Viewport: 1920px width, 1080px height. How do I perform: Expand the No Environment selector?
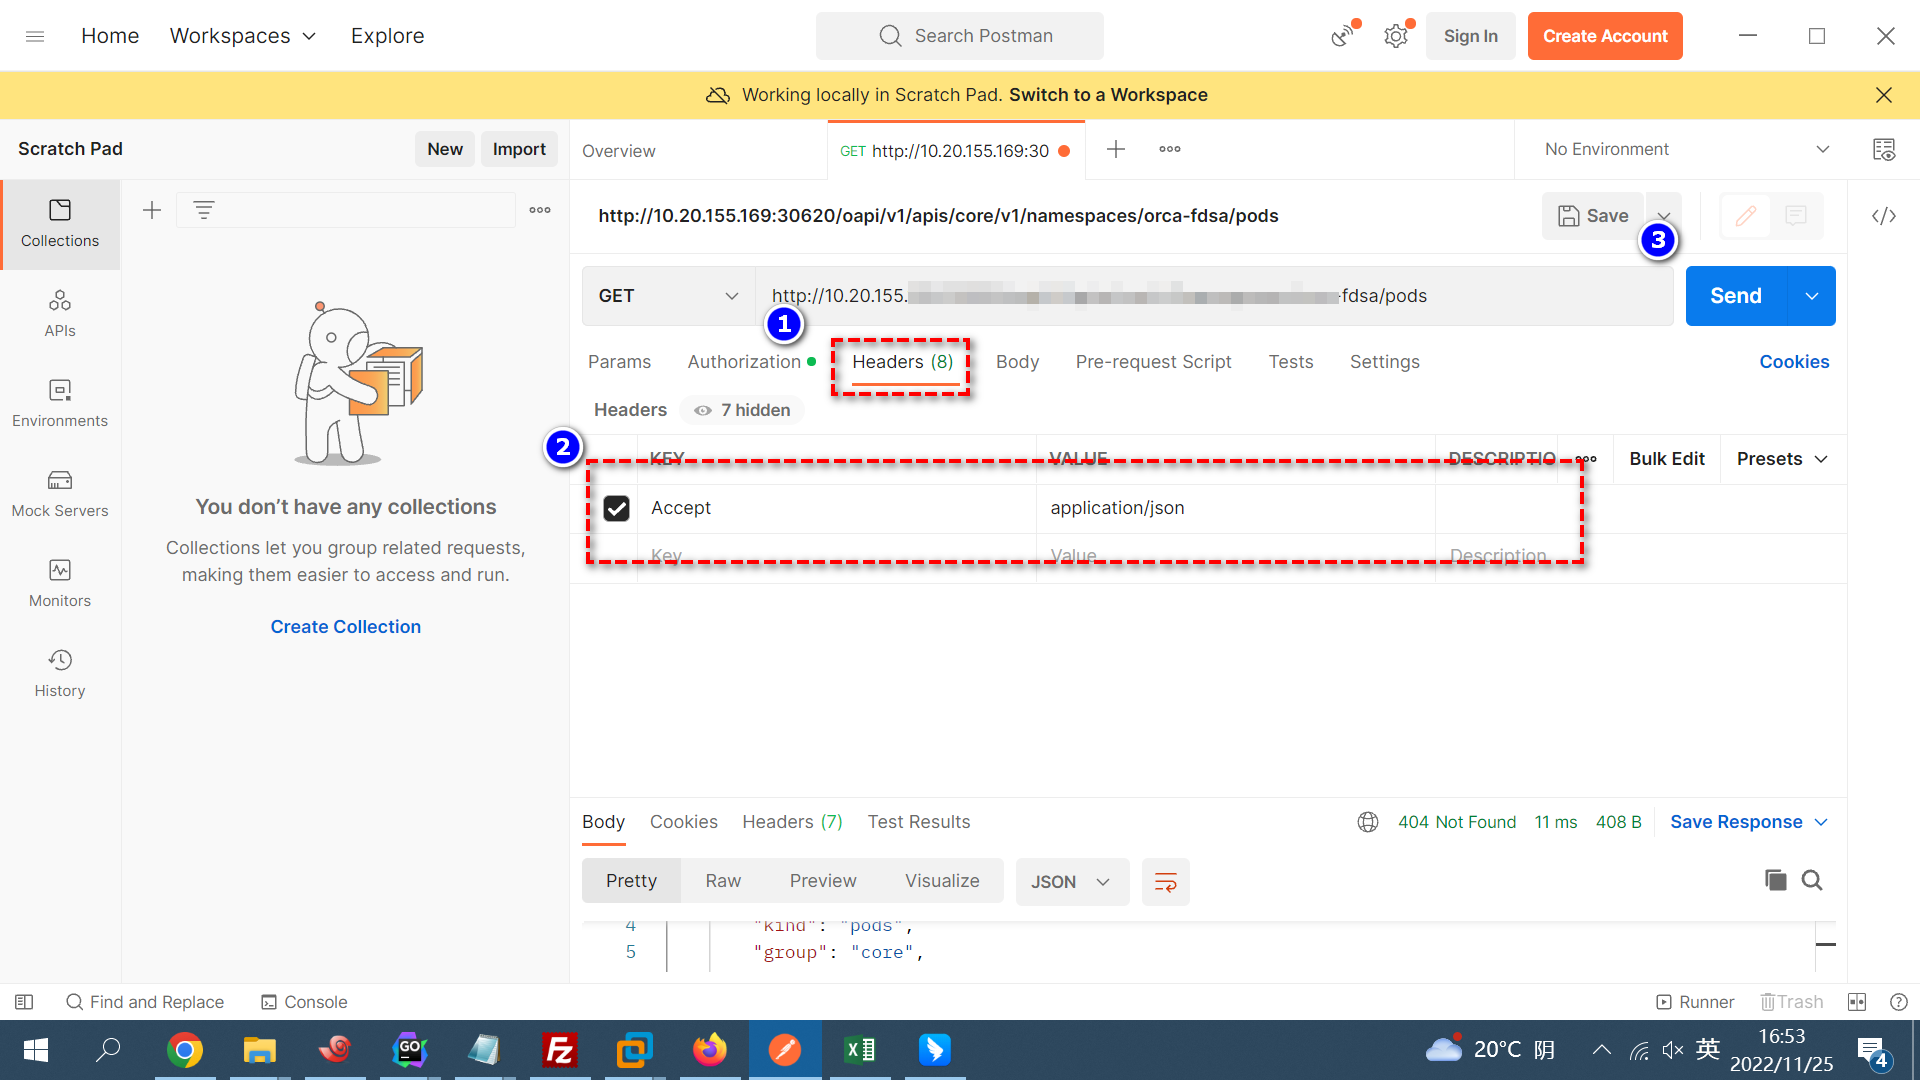(1686, 150)
